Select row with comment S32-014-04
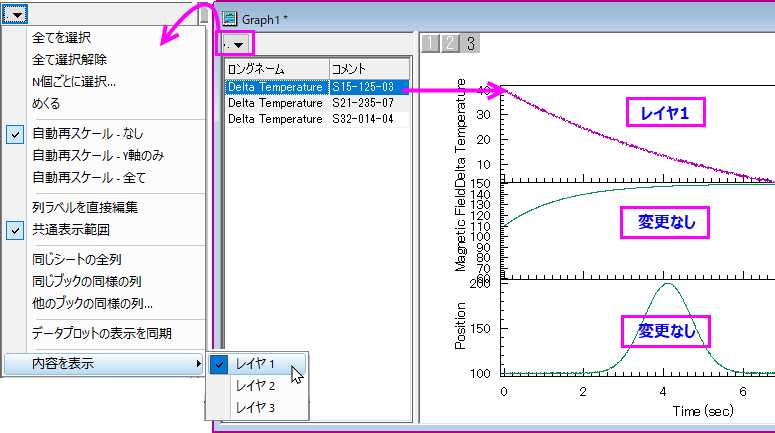Viewport: 775px width, 433px height. [317, 119]
